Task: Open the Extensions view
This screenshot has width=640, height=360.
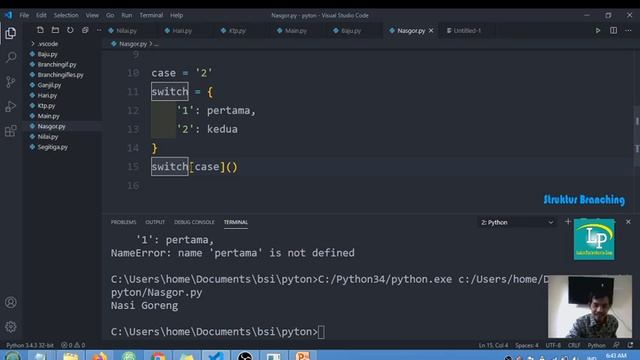Action: point(11,131)
